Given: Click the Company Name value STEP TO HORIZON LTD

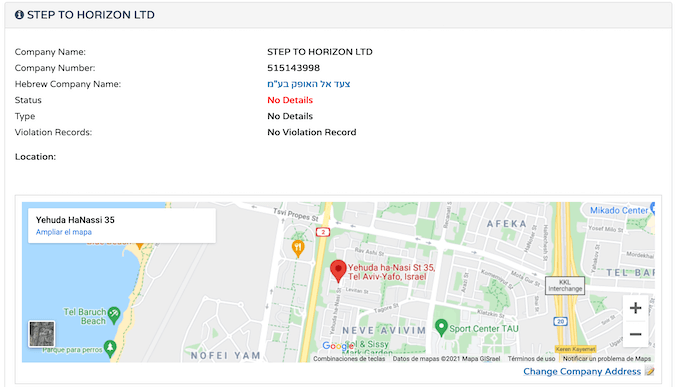Looking at the screenshot, I should [x=320, y=52].
